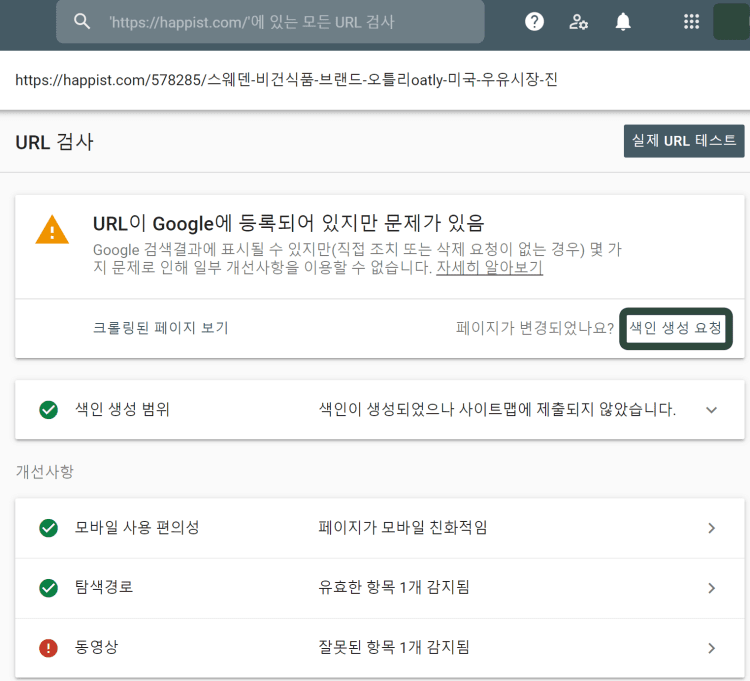Viewport: 750px width, 681px height.
Task: Click text 잘못된 항목 1개 감지됨
Action: tap(394, 648)
